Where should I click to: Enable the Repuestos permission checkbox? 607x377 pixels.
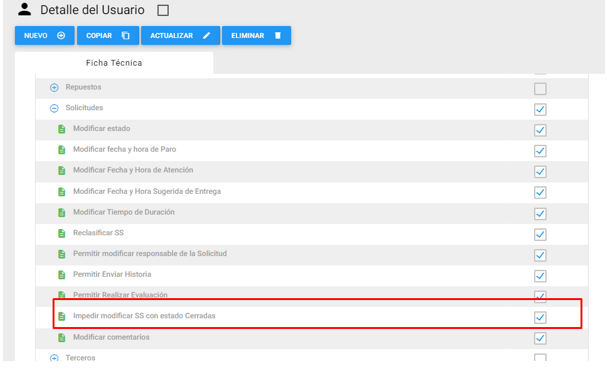point(540,89)
